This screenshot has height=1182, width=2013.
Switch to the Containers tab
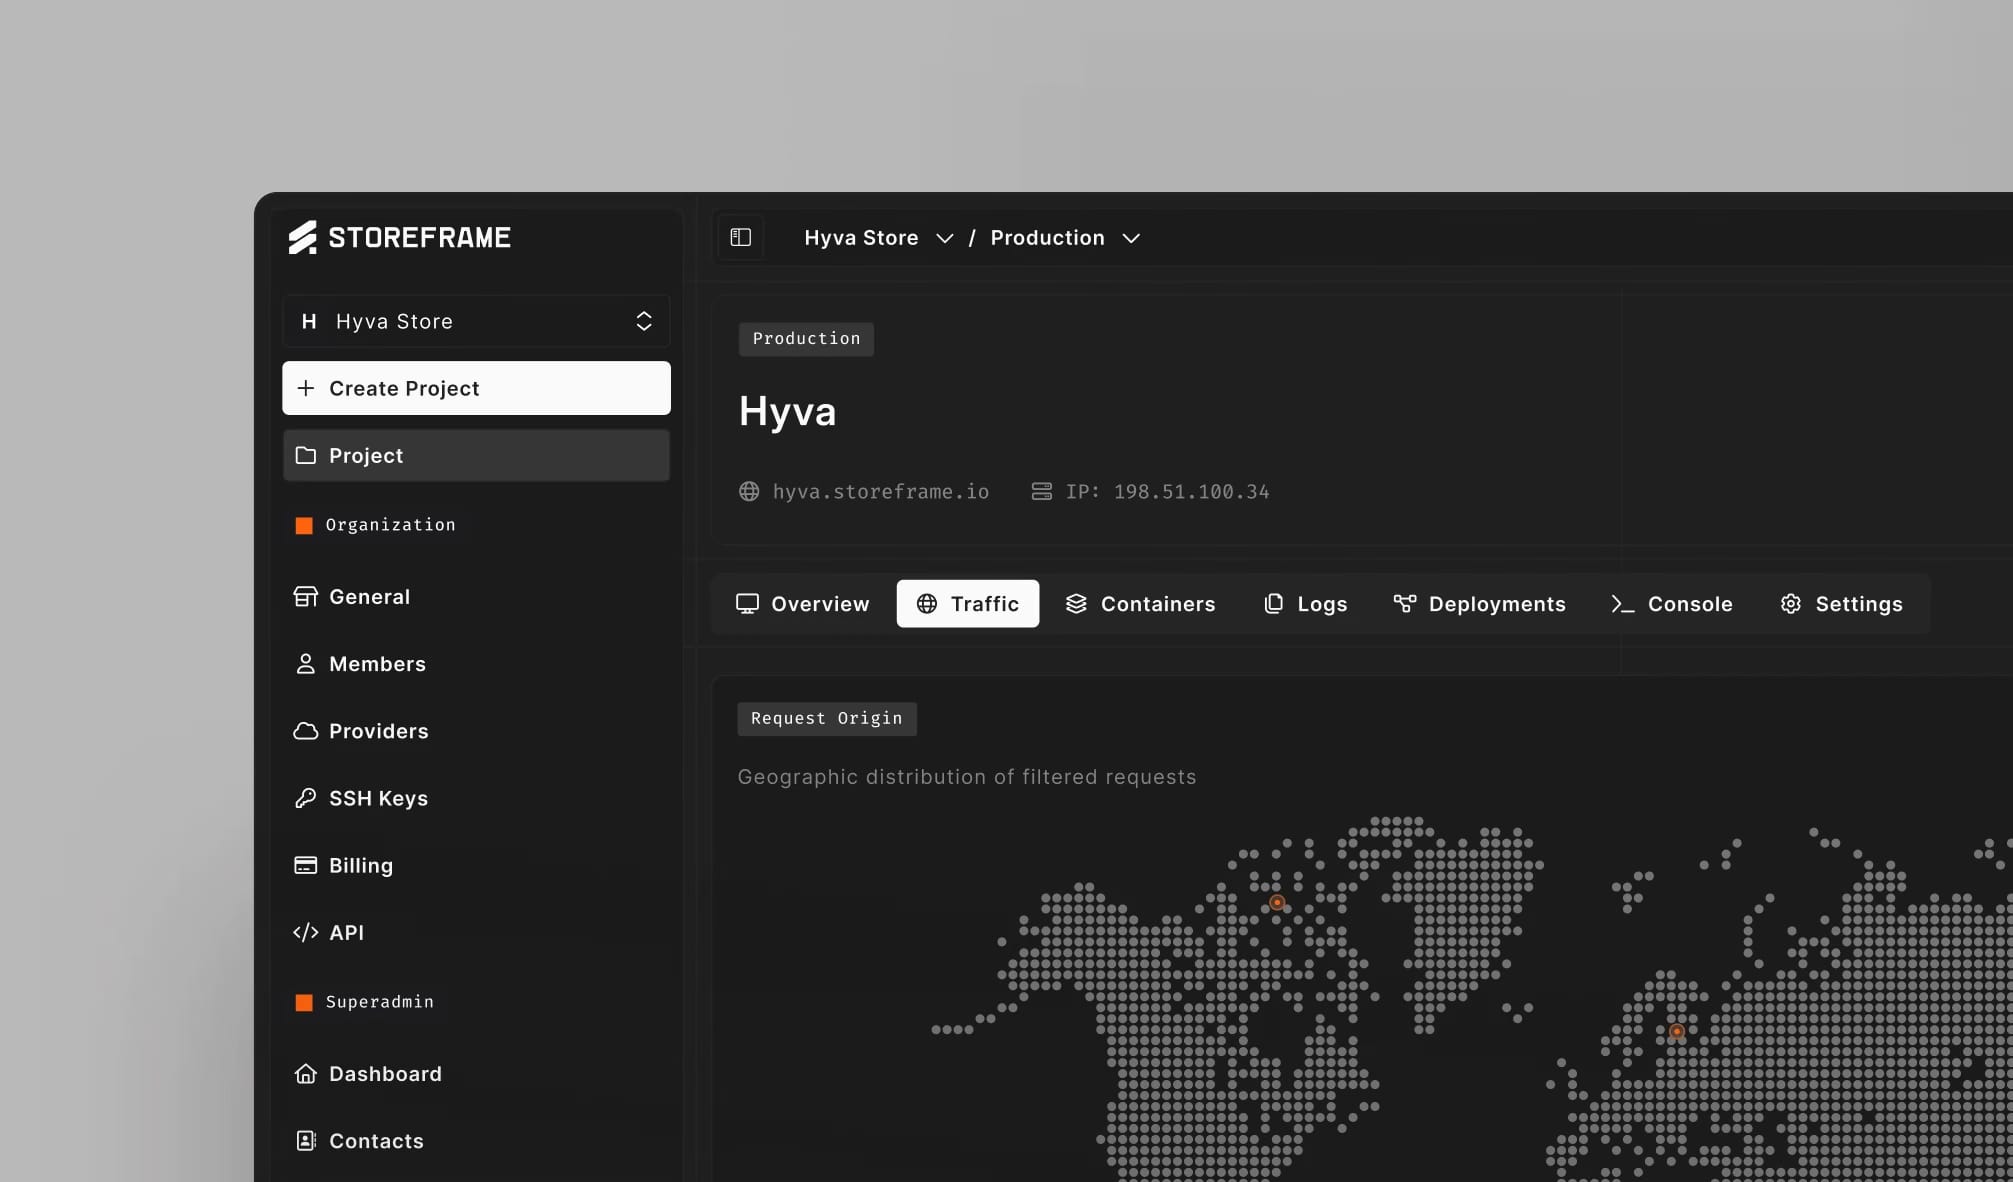tap(1140, 604)
